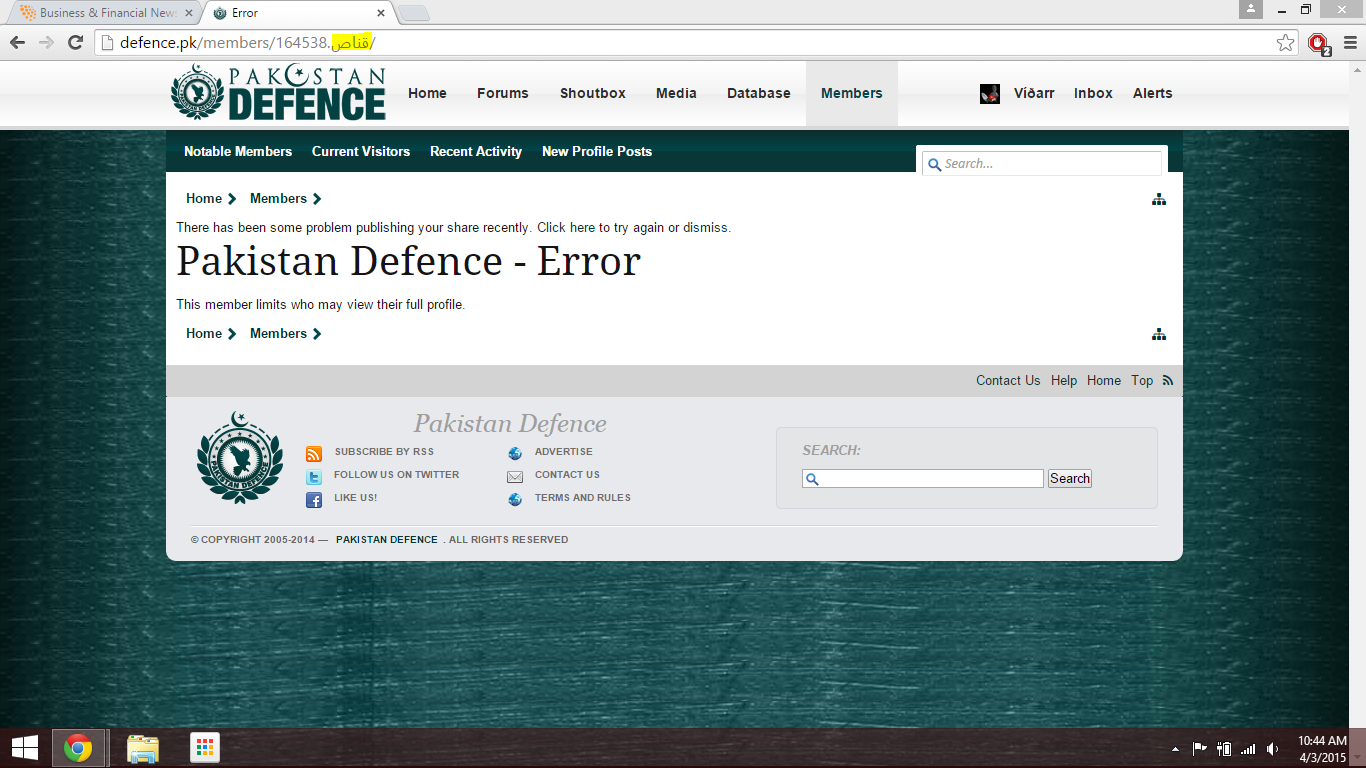Viewport: 1366px width, 768px height.
Task: Open Help footer link
Action: [1064, 380]
